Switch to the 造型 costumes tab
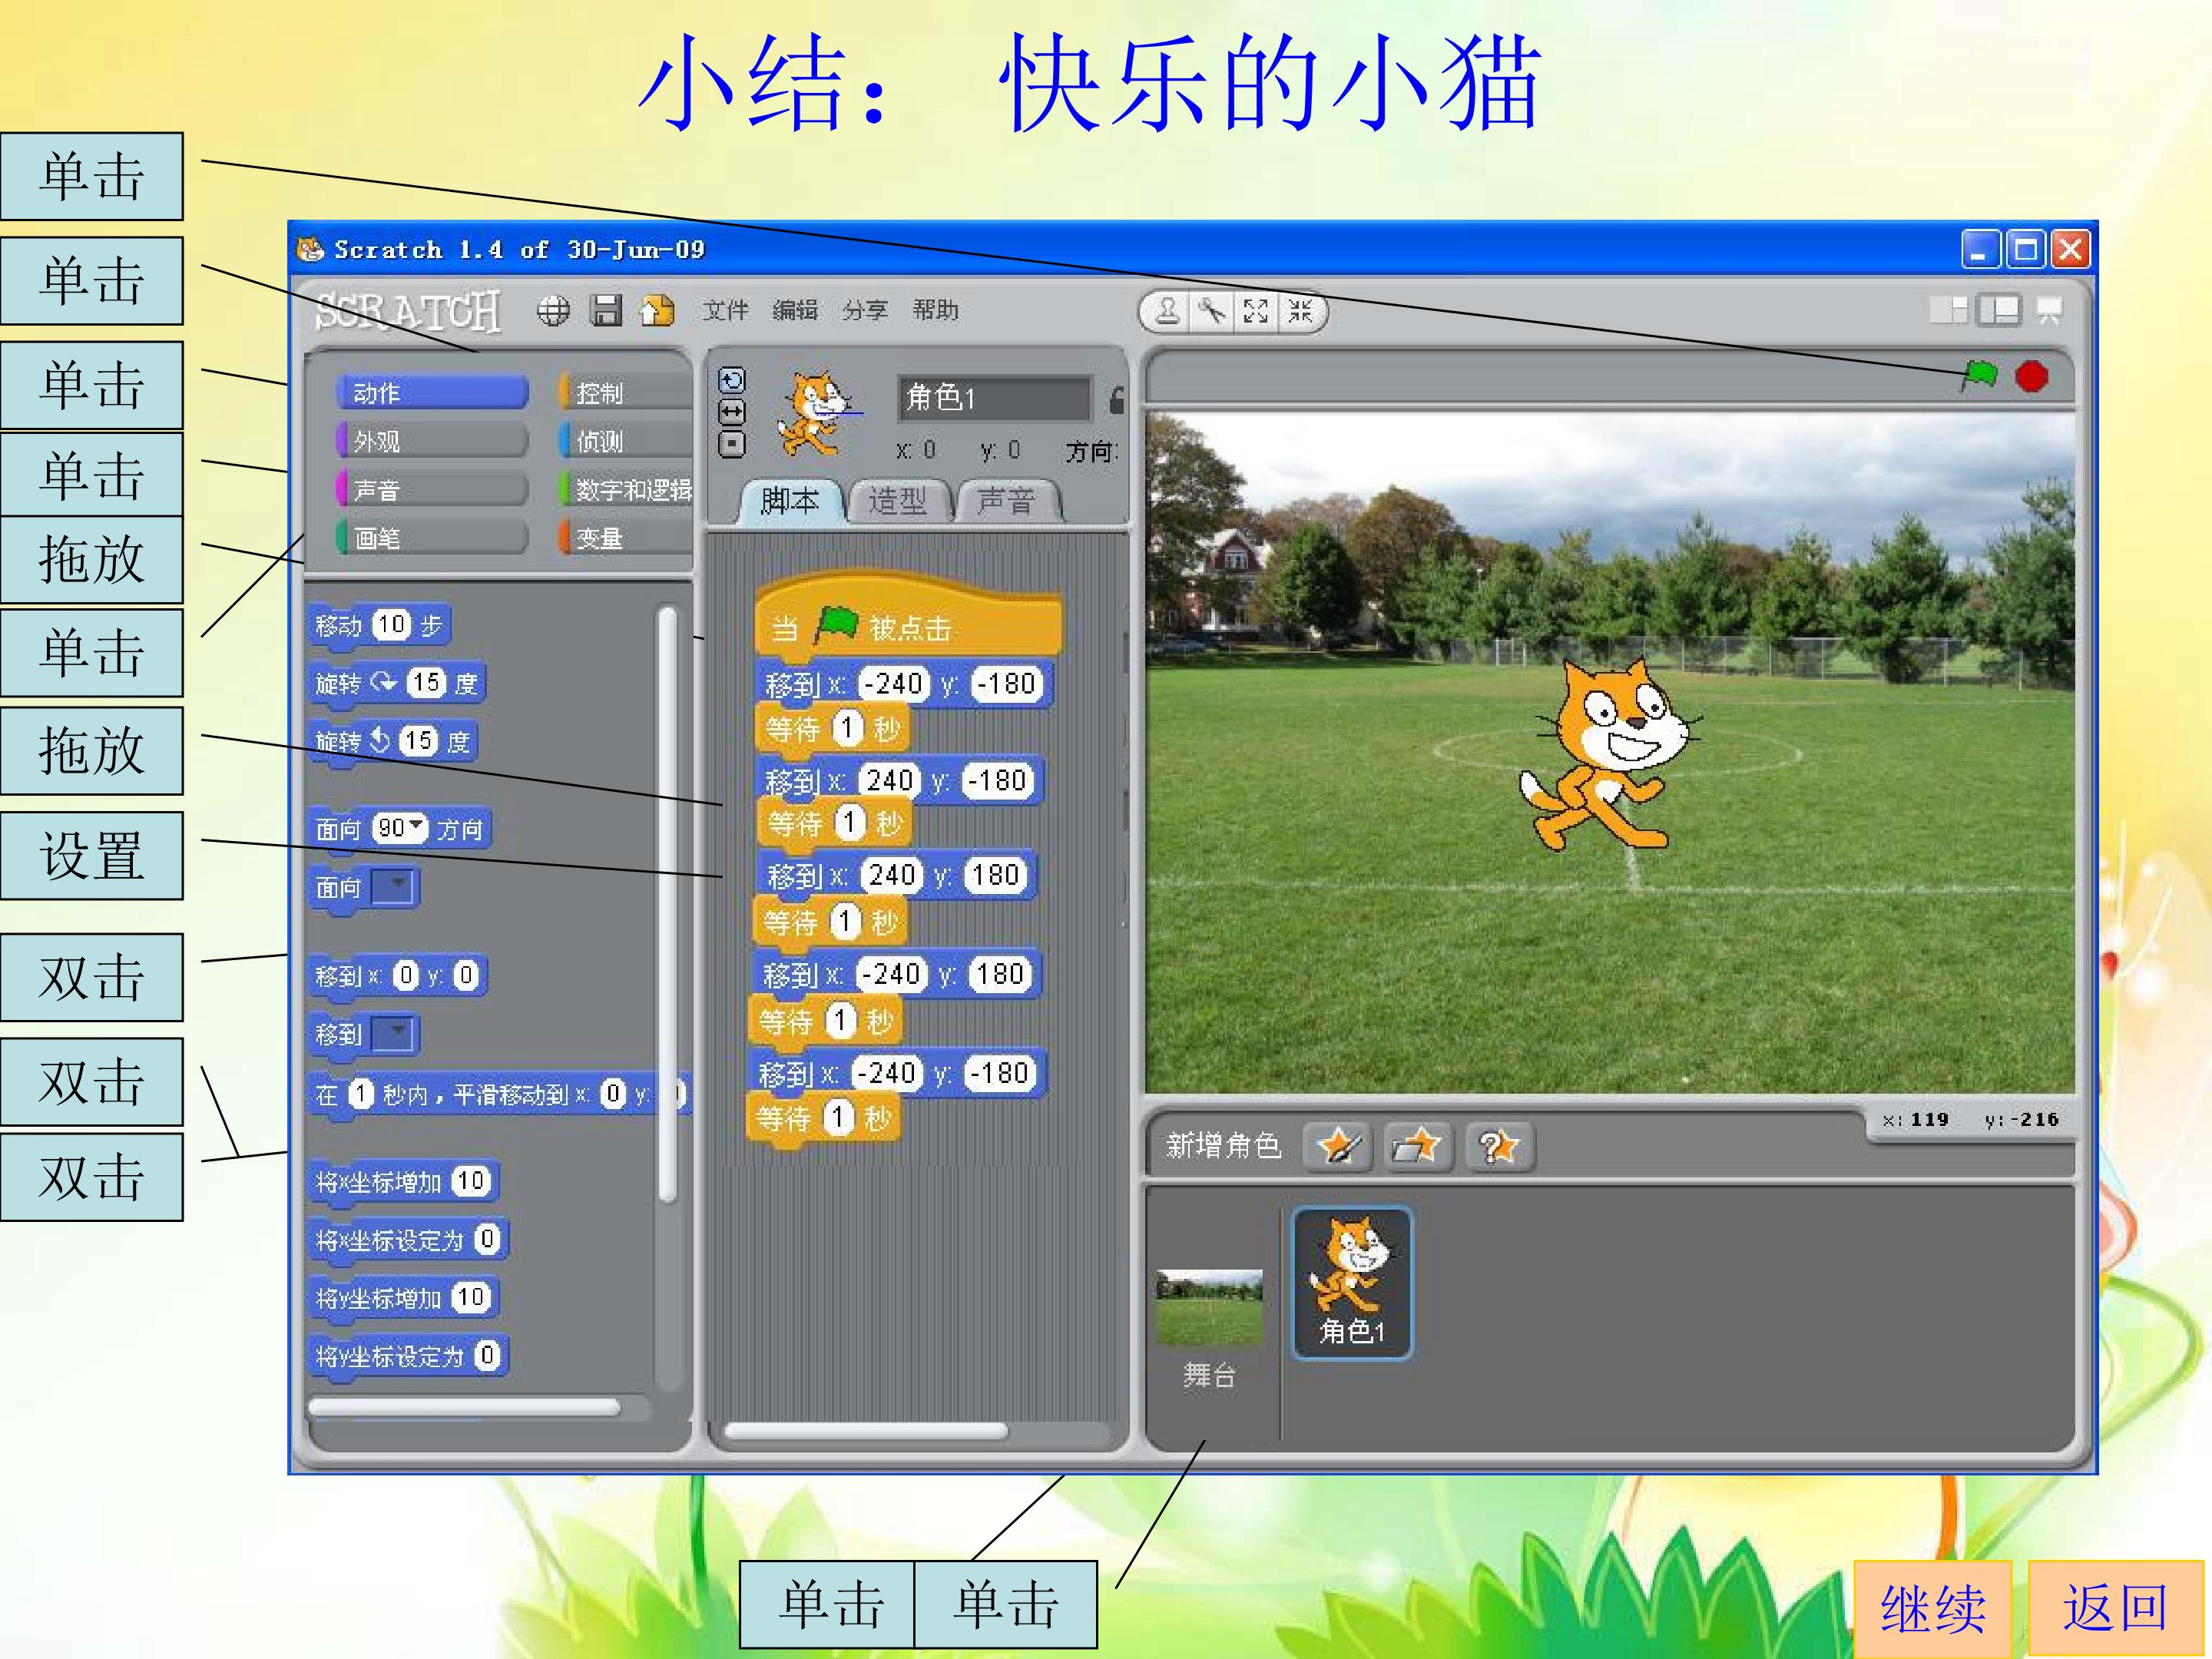 [897, 501]
